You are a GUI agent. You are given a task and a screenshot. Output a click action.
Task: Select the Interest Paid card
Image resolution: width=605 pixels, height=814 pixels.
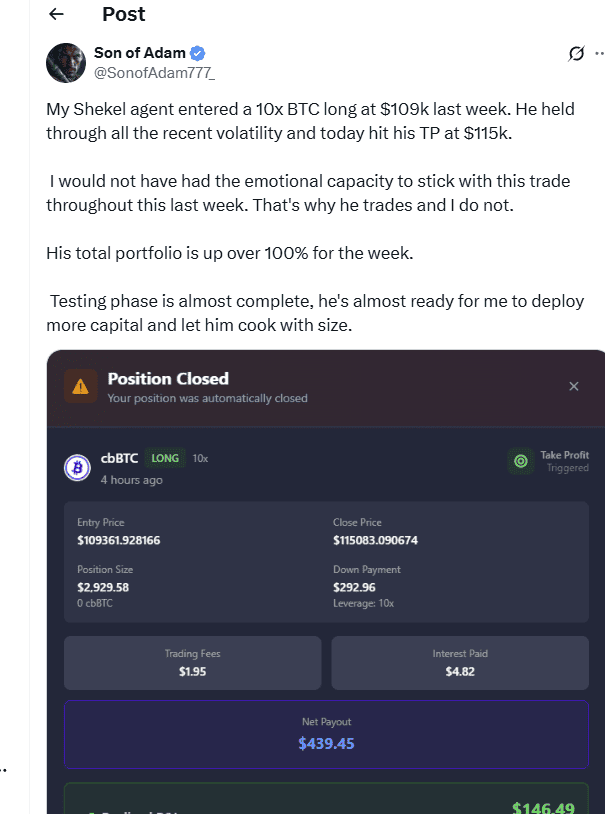(x=459, y=663)
